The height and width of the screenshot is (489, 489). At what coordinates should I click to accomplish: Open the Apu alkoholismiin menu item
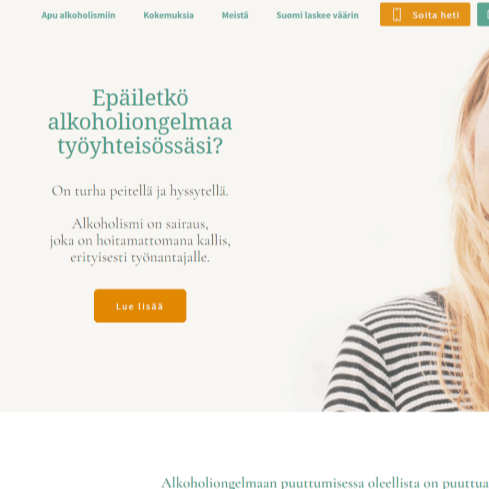tap(78, 15)
